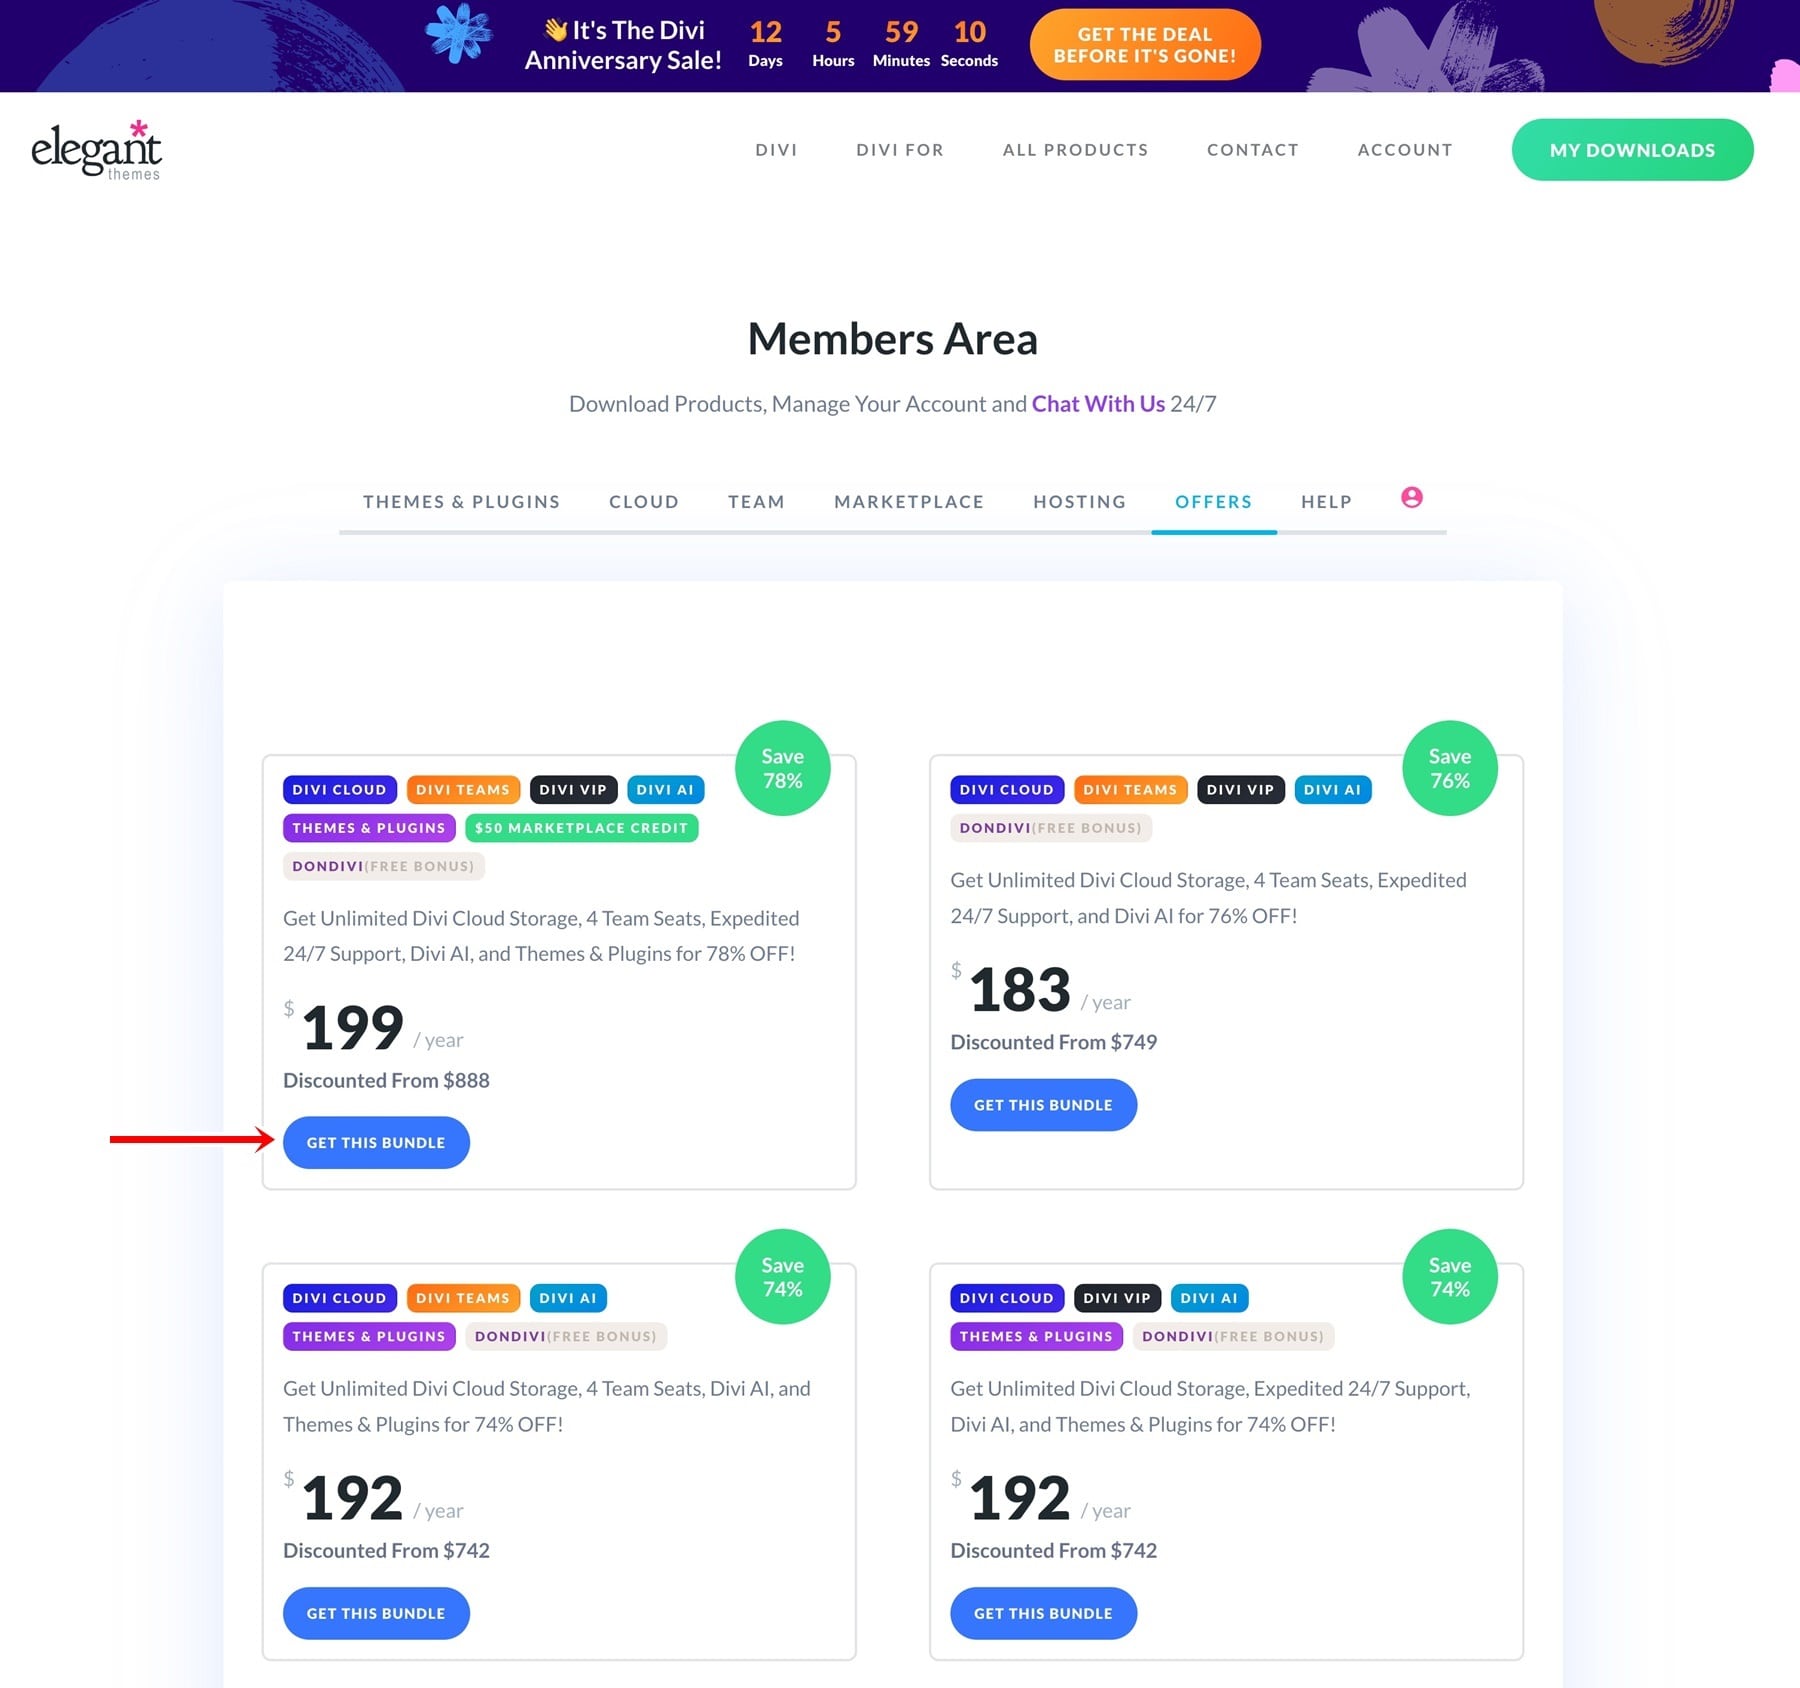Open the Marketplace tab
Viewport: 1800px width, 1688px height.
point(909,502)
